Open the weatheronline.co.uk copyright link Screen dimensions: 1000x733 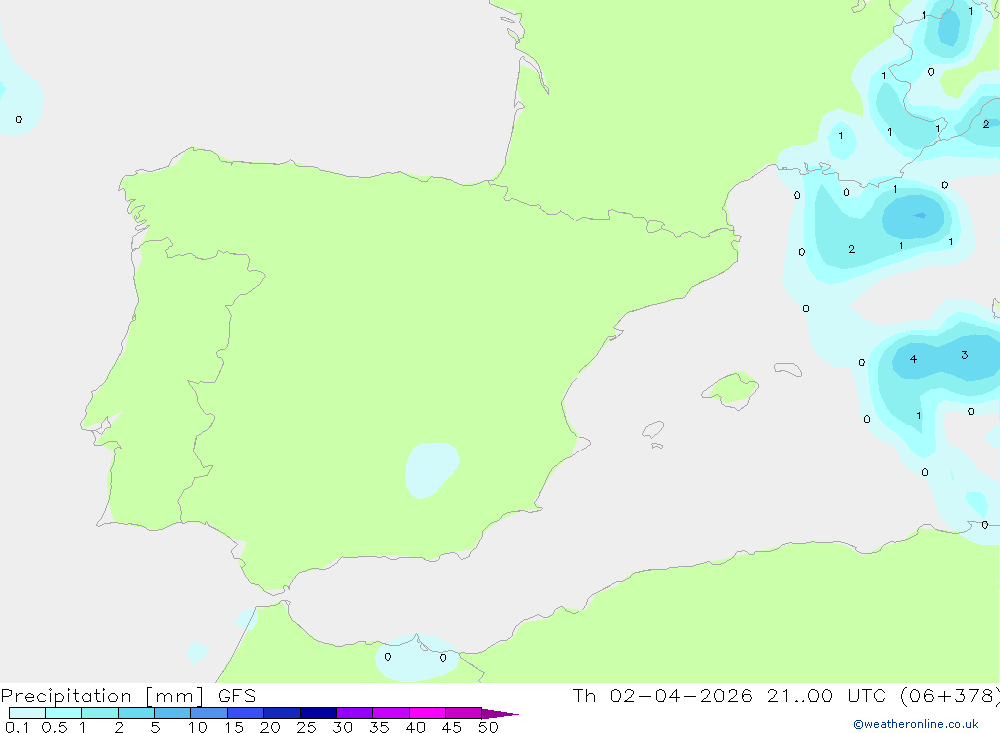[x=916, y=724]
